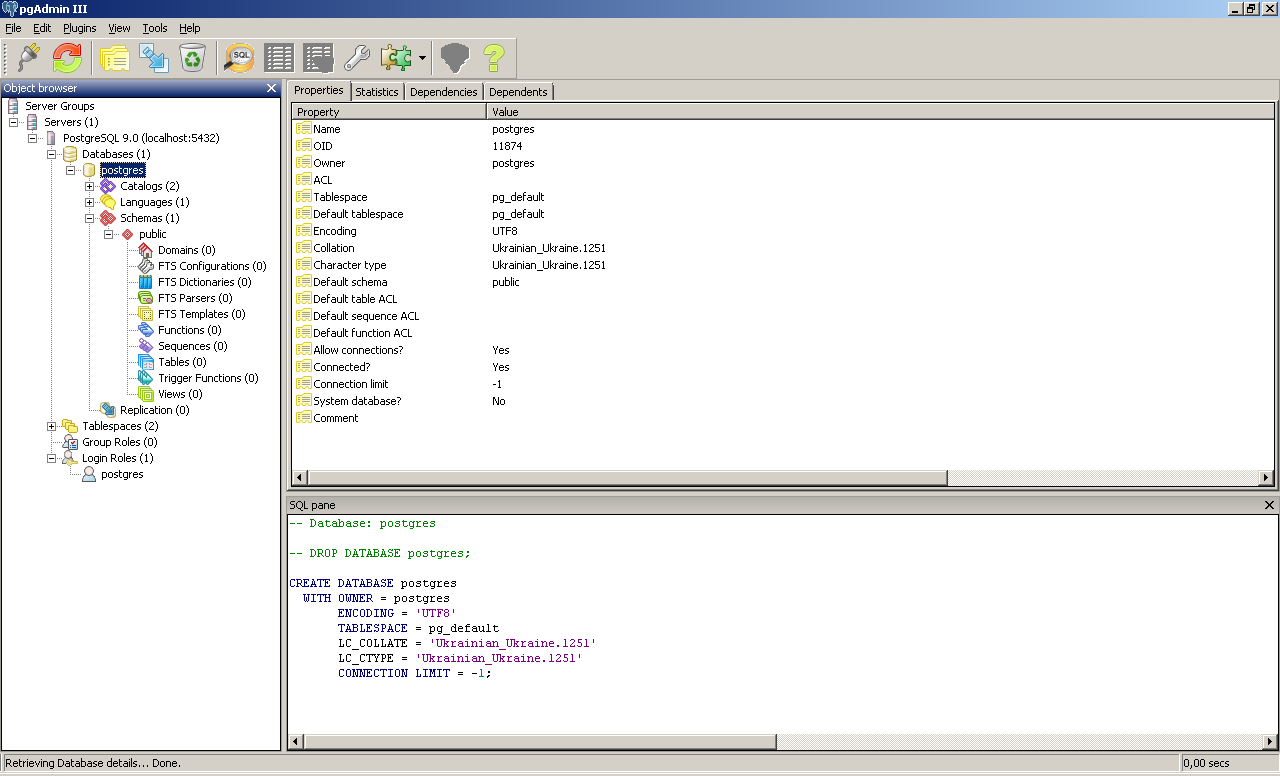
Task: Open the SQL query tool
Action: click(240, 58)
